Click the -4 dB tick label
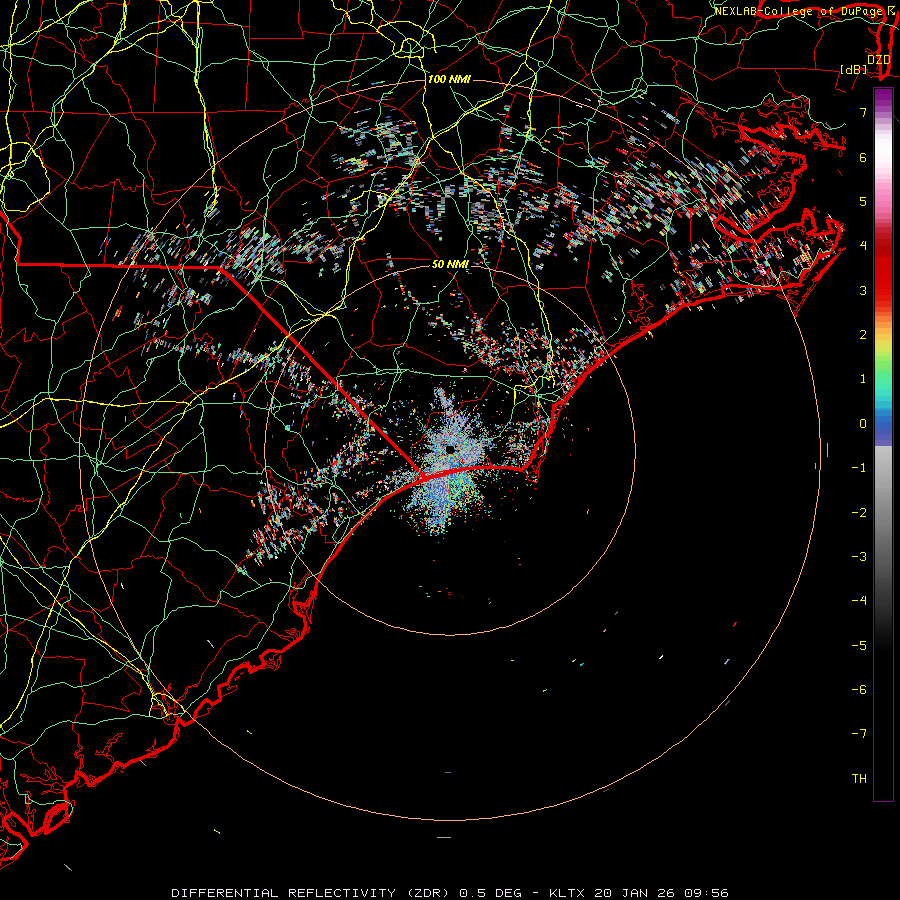Viewport: 900px width, 900px height. 859,600
